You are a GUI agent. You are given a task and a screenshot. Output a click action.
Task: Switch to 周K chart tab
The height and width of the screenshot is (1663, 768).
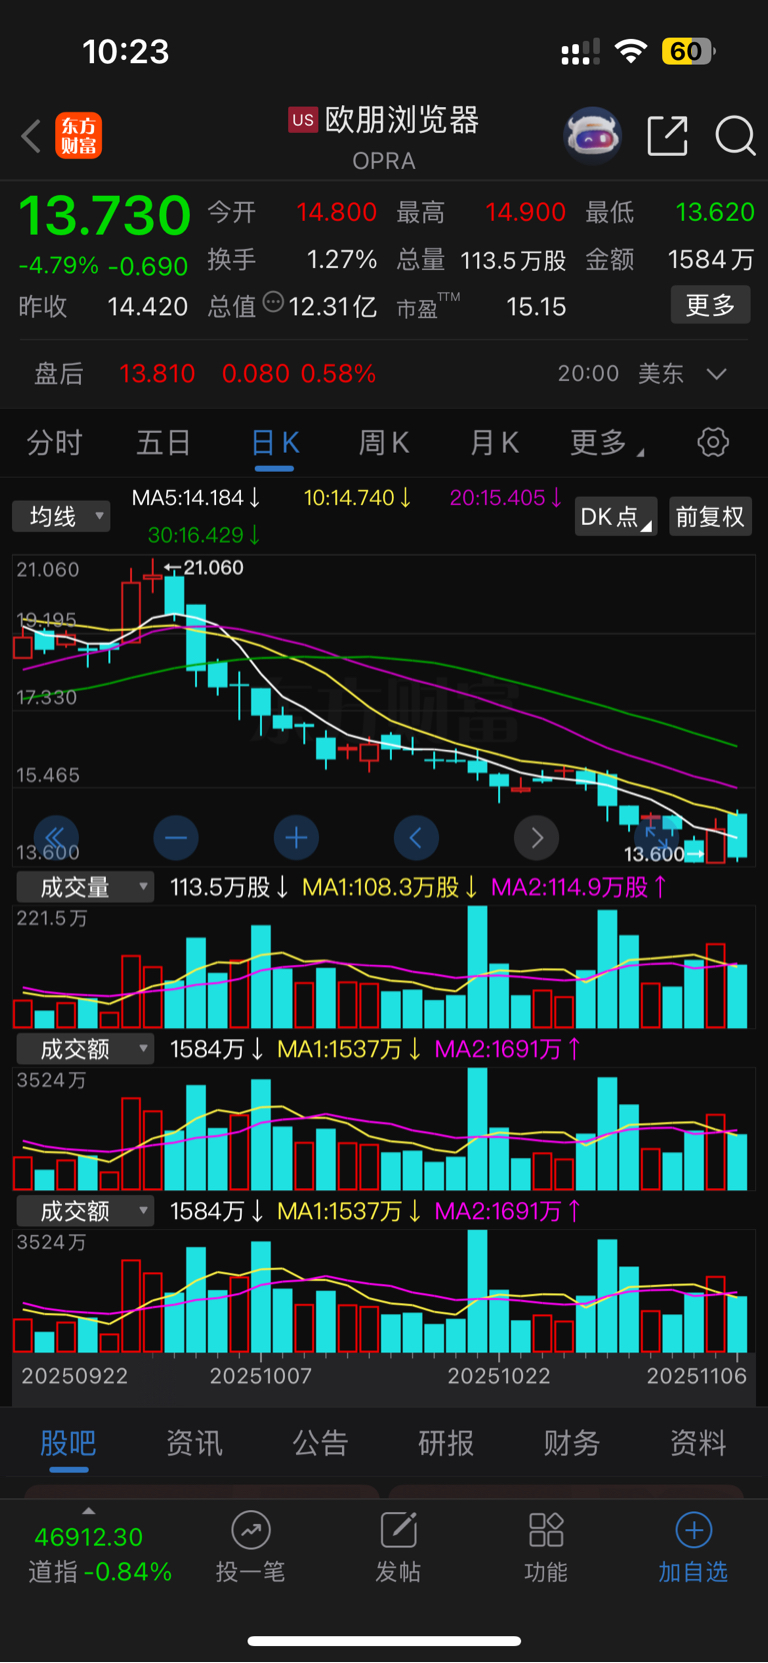point(383,443)
